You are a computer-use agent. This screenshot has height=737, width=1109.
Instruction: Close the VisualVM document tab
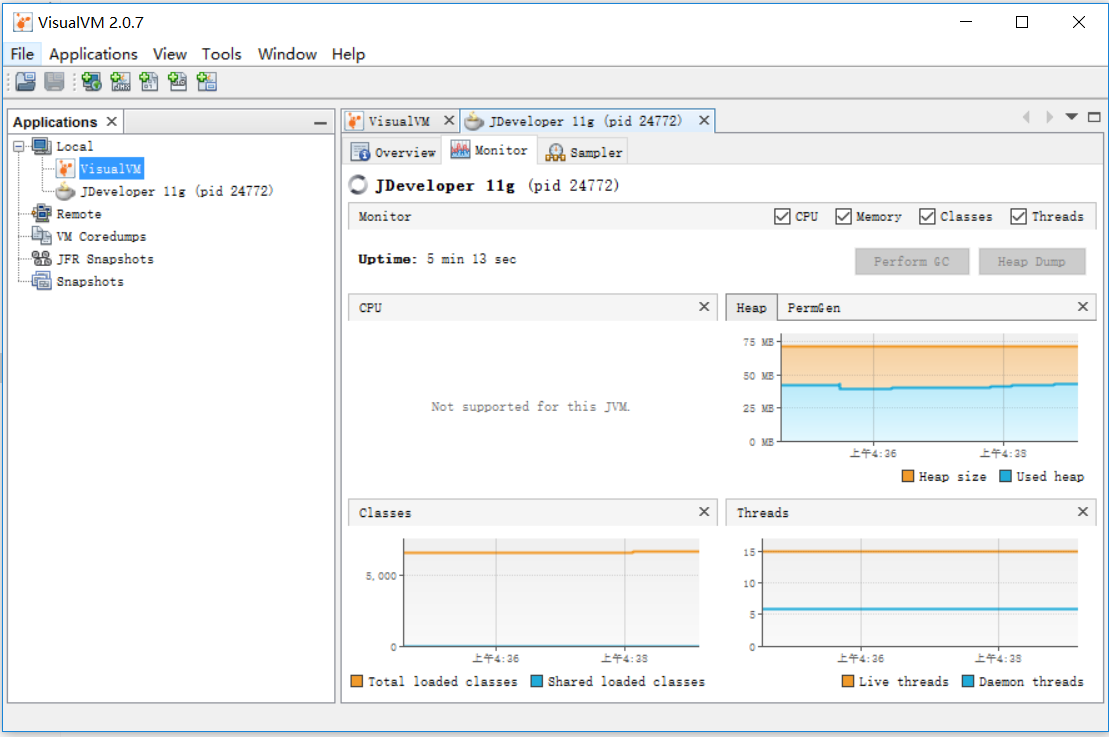pos(449,121)
